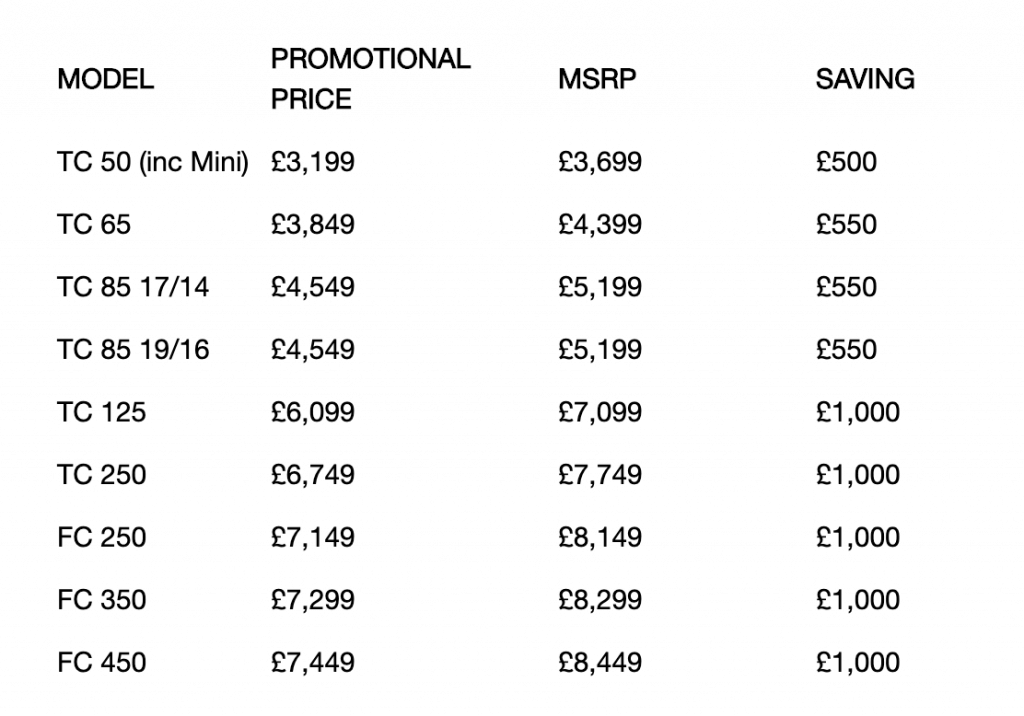
Task: Click the £3,849 promotional price
Action: (312, 224)
